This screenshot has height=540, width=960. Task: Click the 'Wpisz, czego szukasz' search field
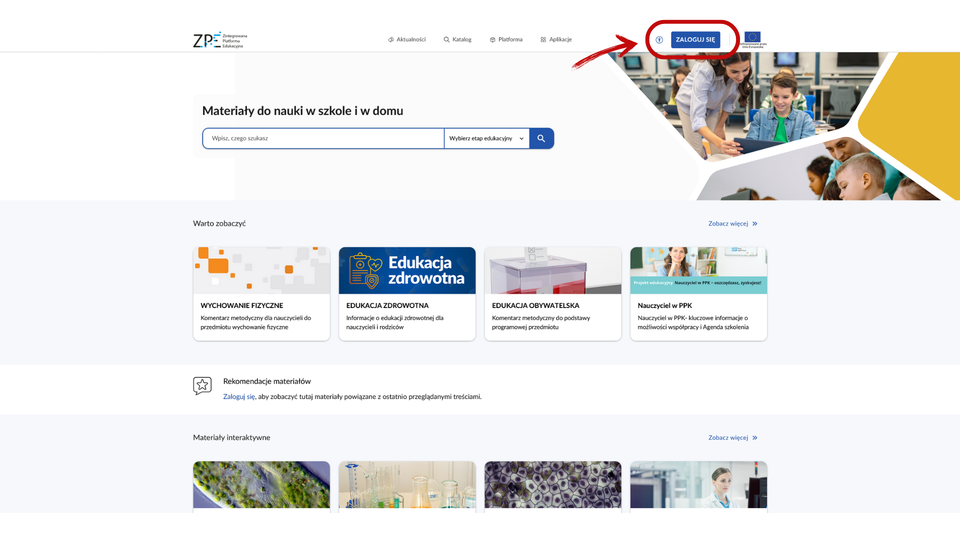[x=323, y=139]
